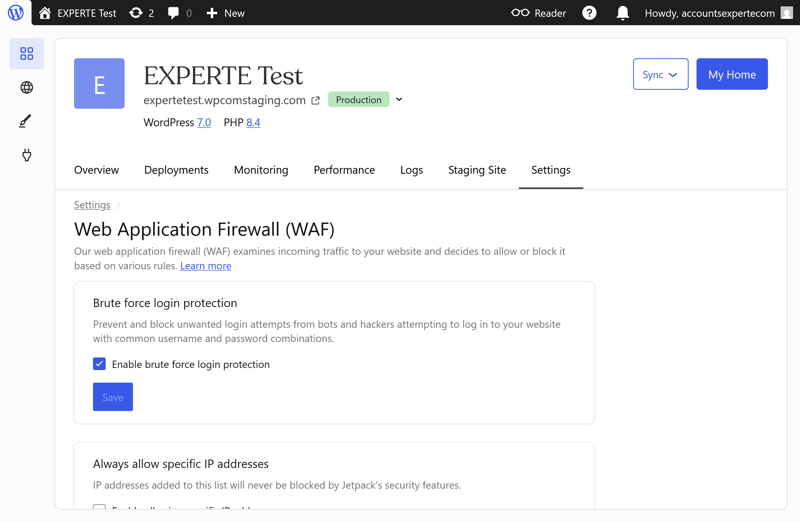Switch to the Monitoring tab
This screenshot has width=800, height=522.
[261, 170]
